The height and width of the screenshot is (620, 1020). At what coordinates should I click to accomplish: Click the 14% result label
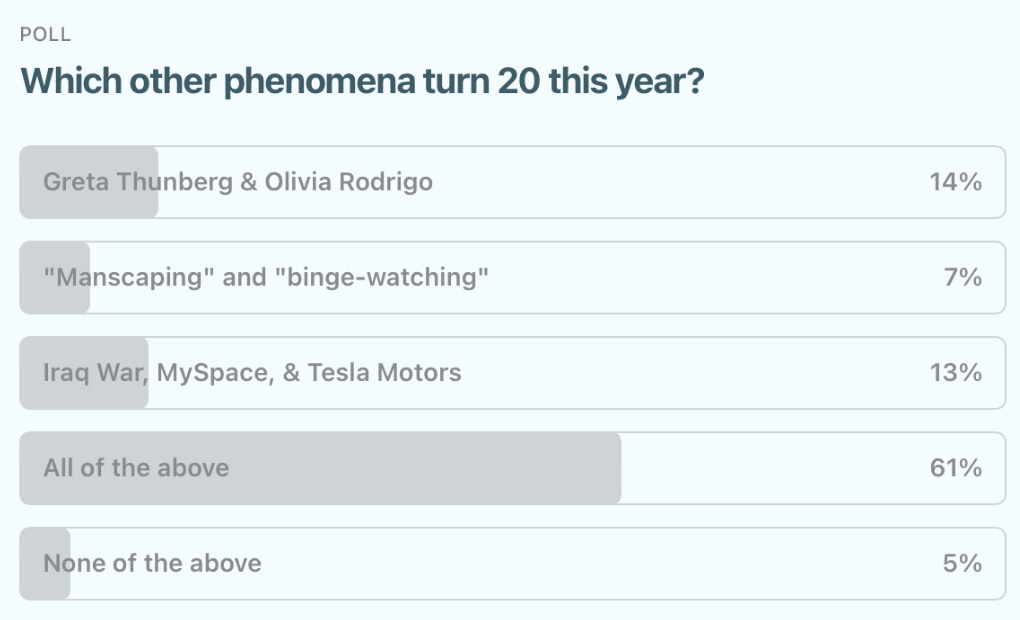(955, 182)
